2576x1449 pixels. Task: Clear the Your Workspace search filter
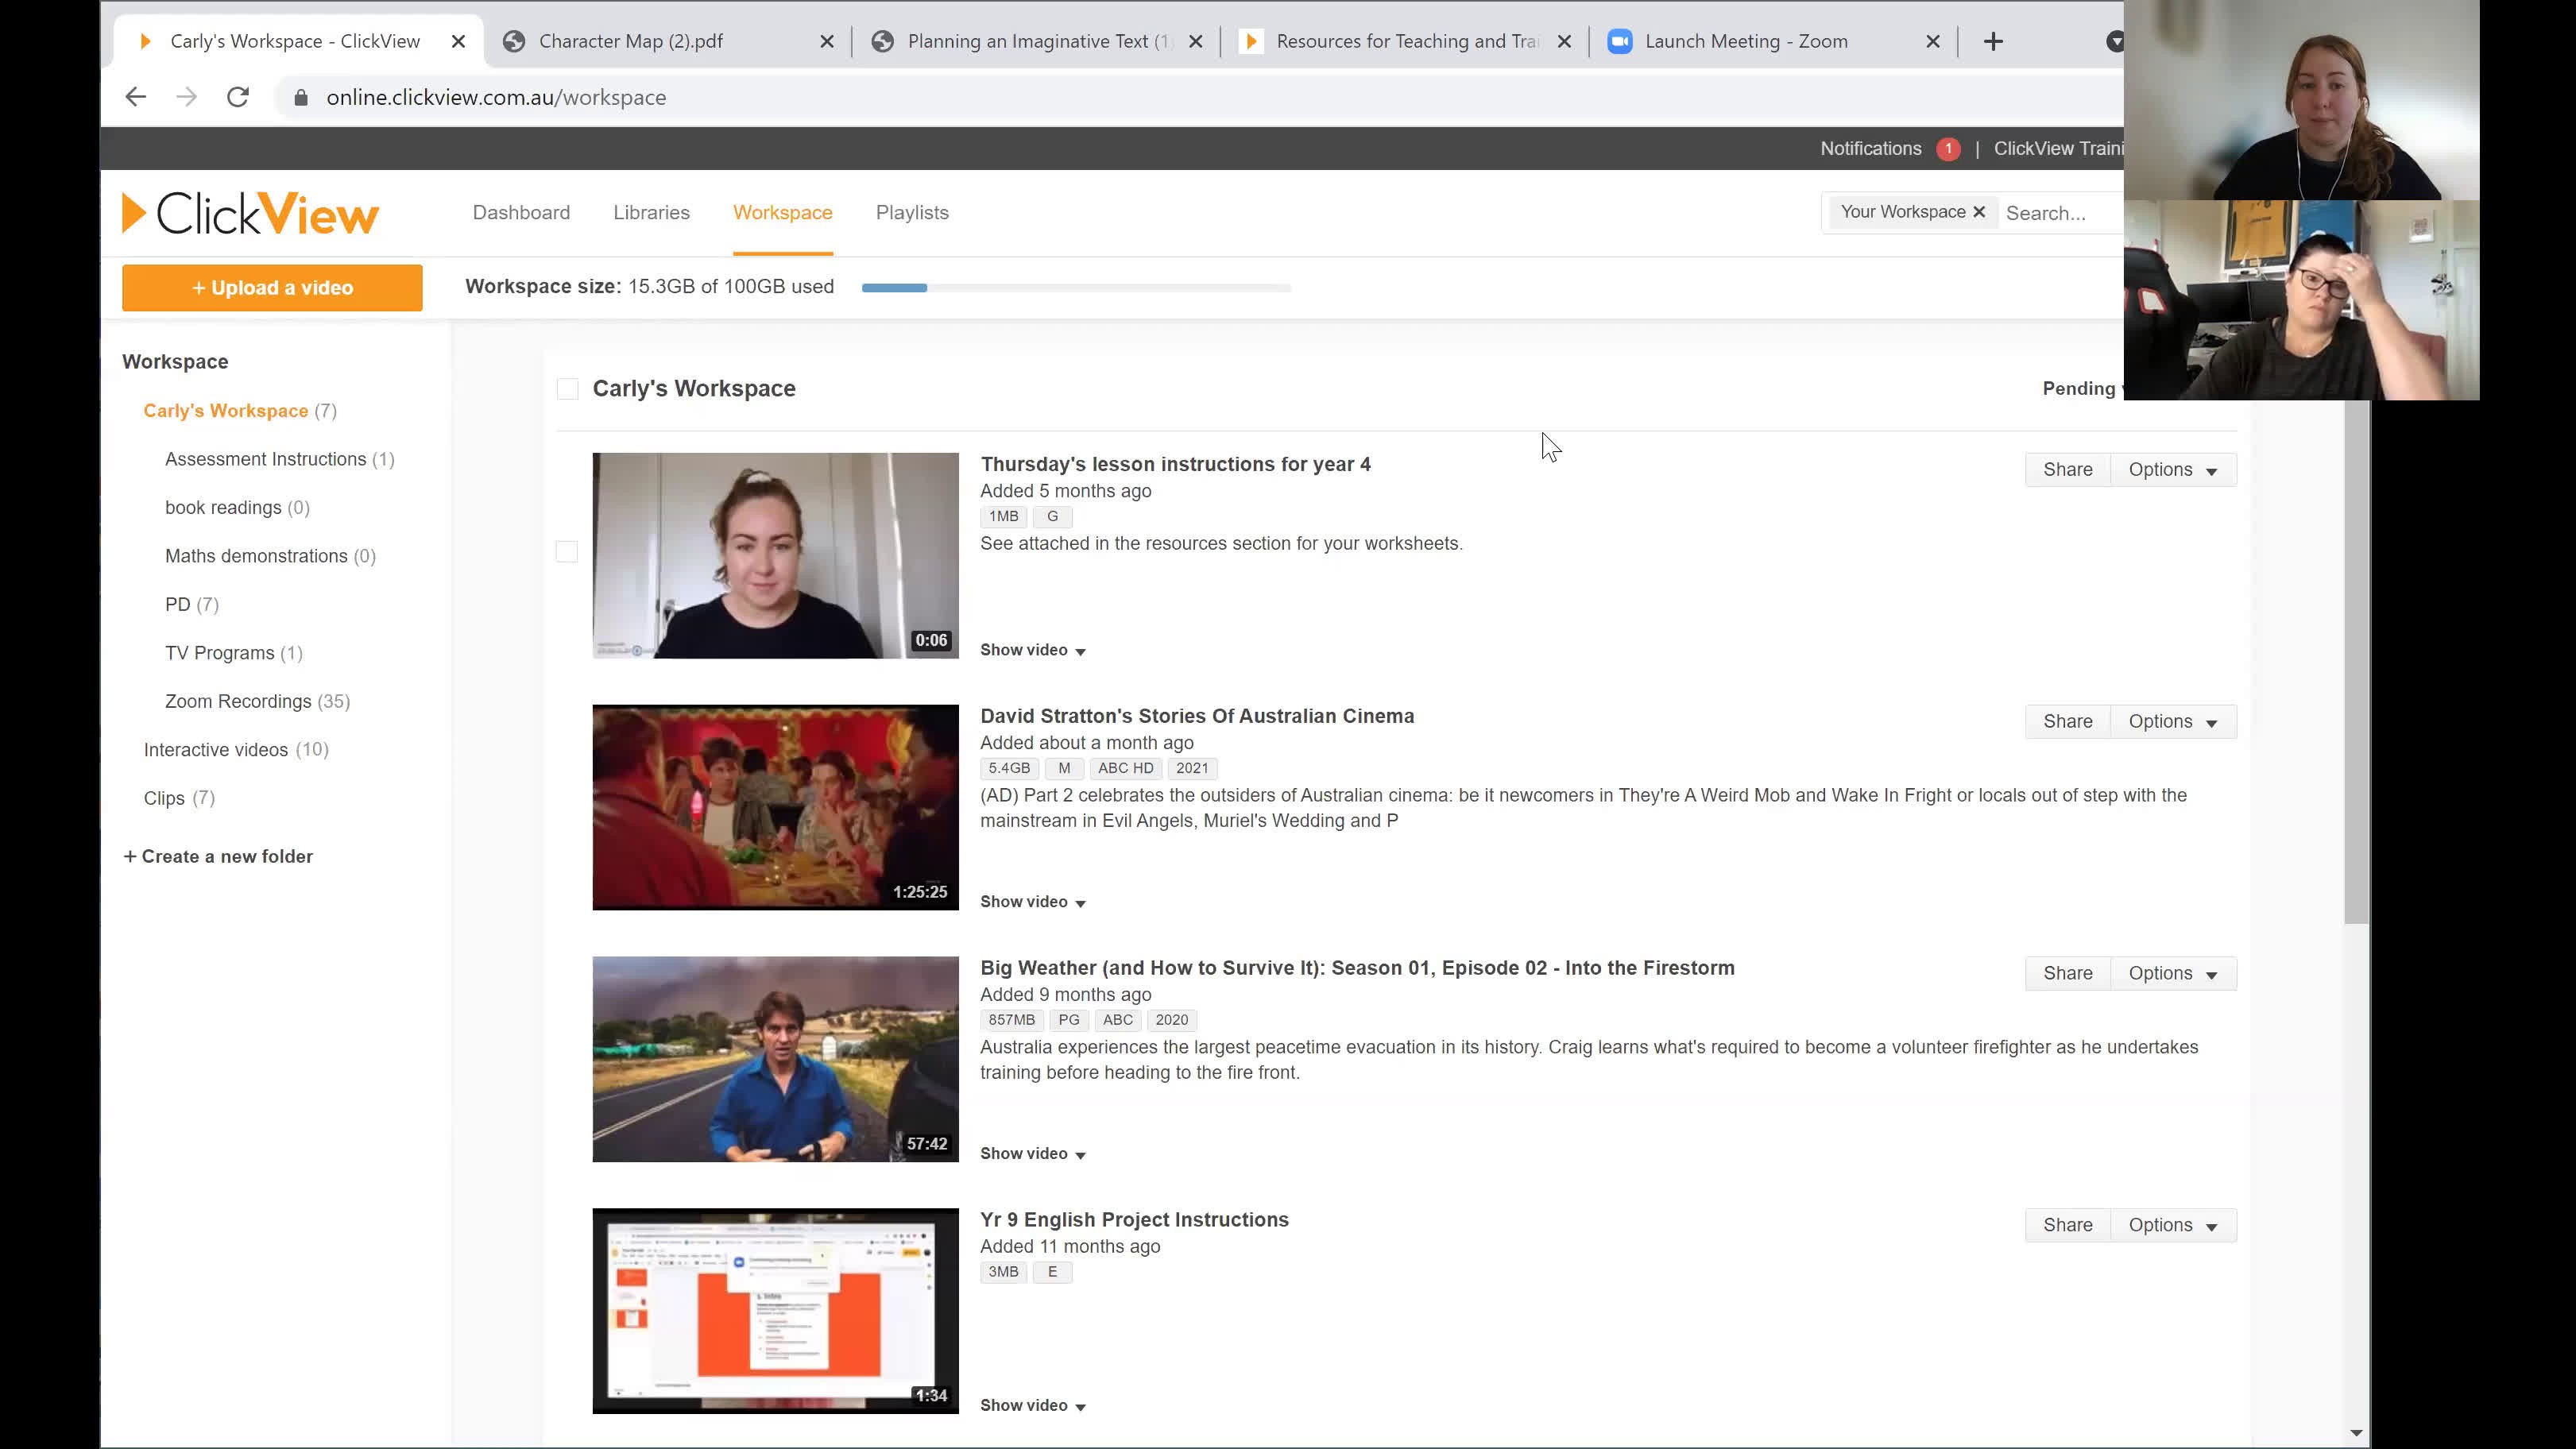pos(1979,212)
